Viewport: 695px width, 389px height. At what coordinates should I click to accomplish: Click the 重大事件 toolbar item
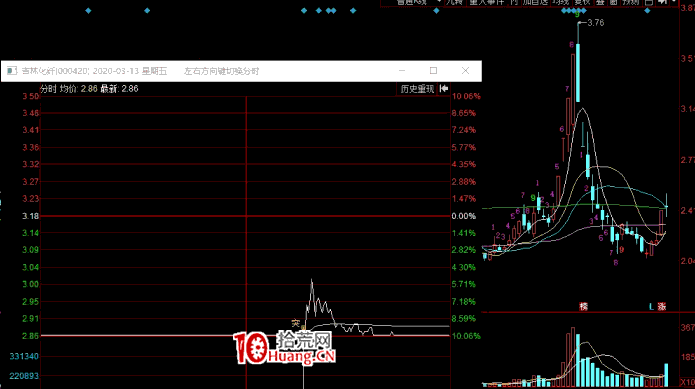click(487, 2)
